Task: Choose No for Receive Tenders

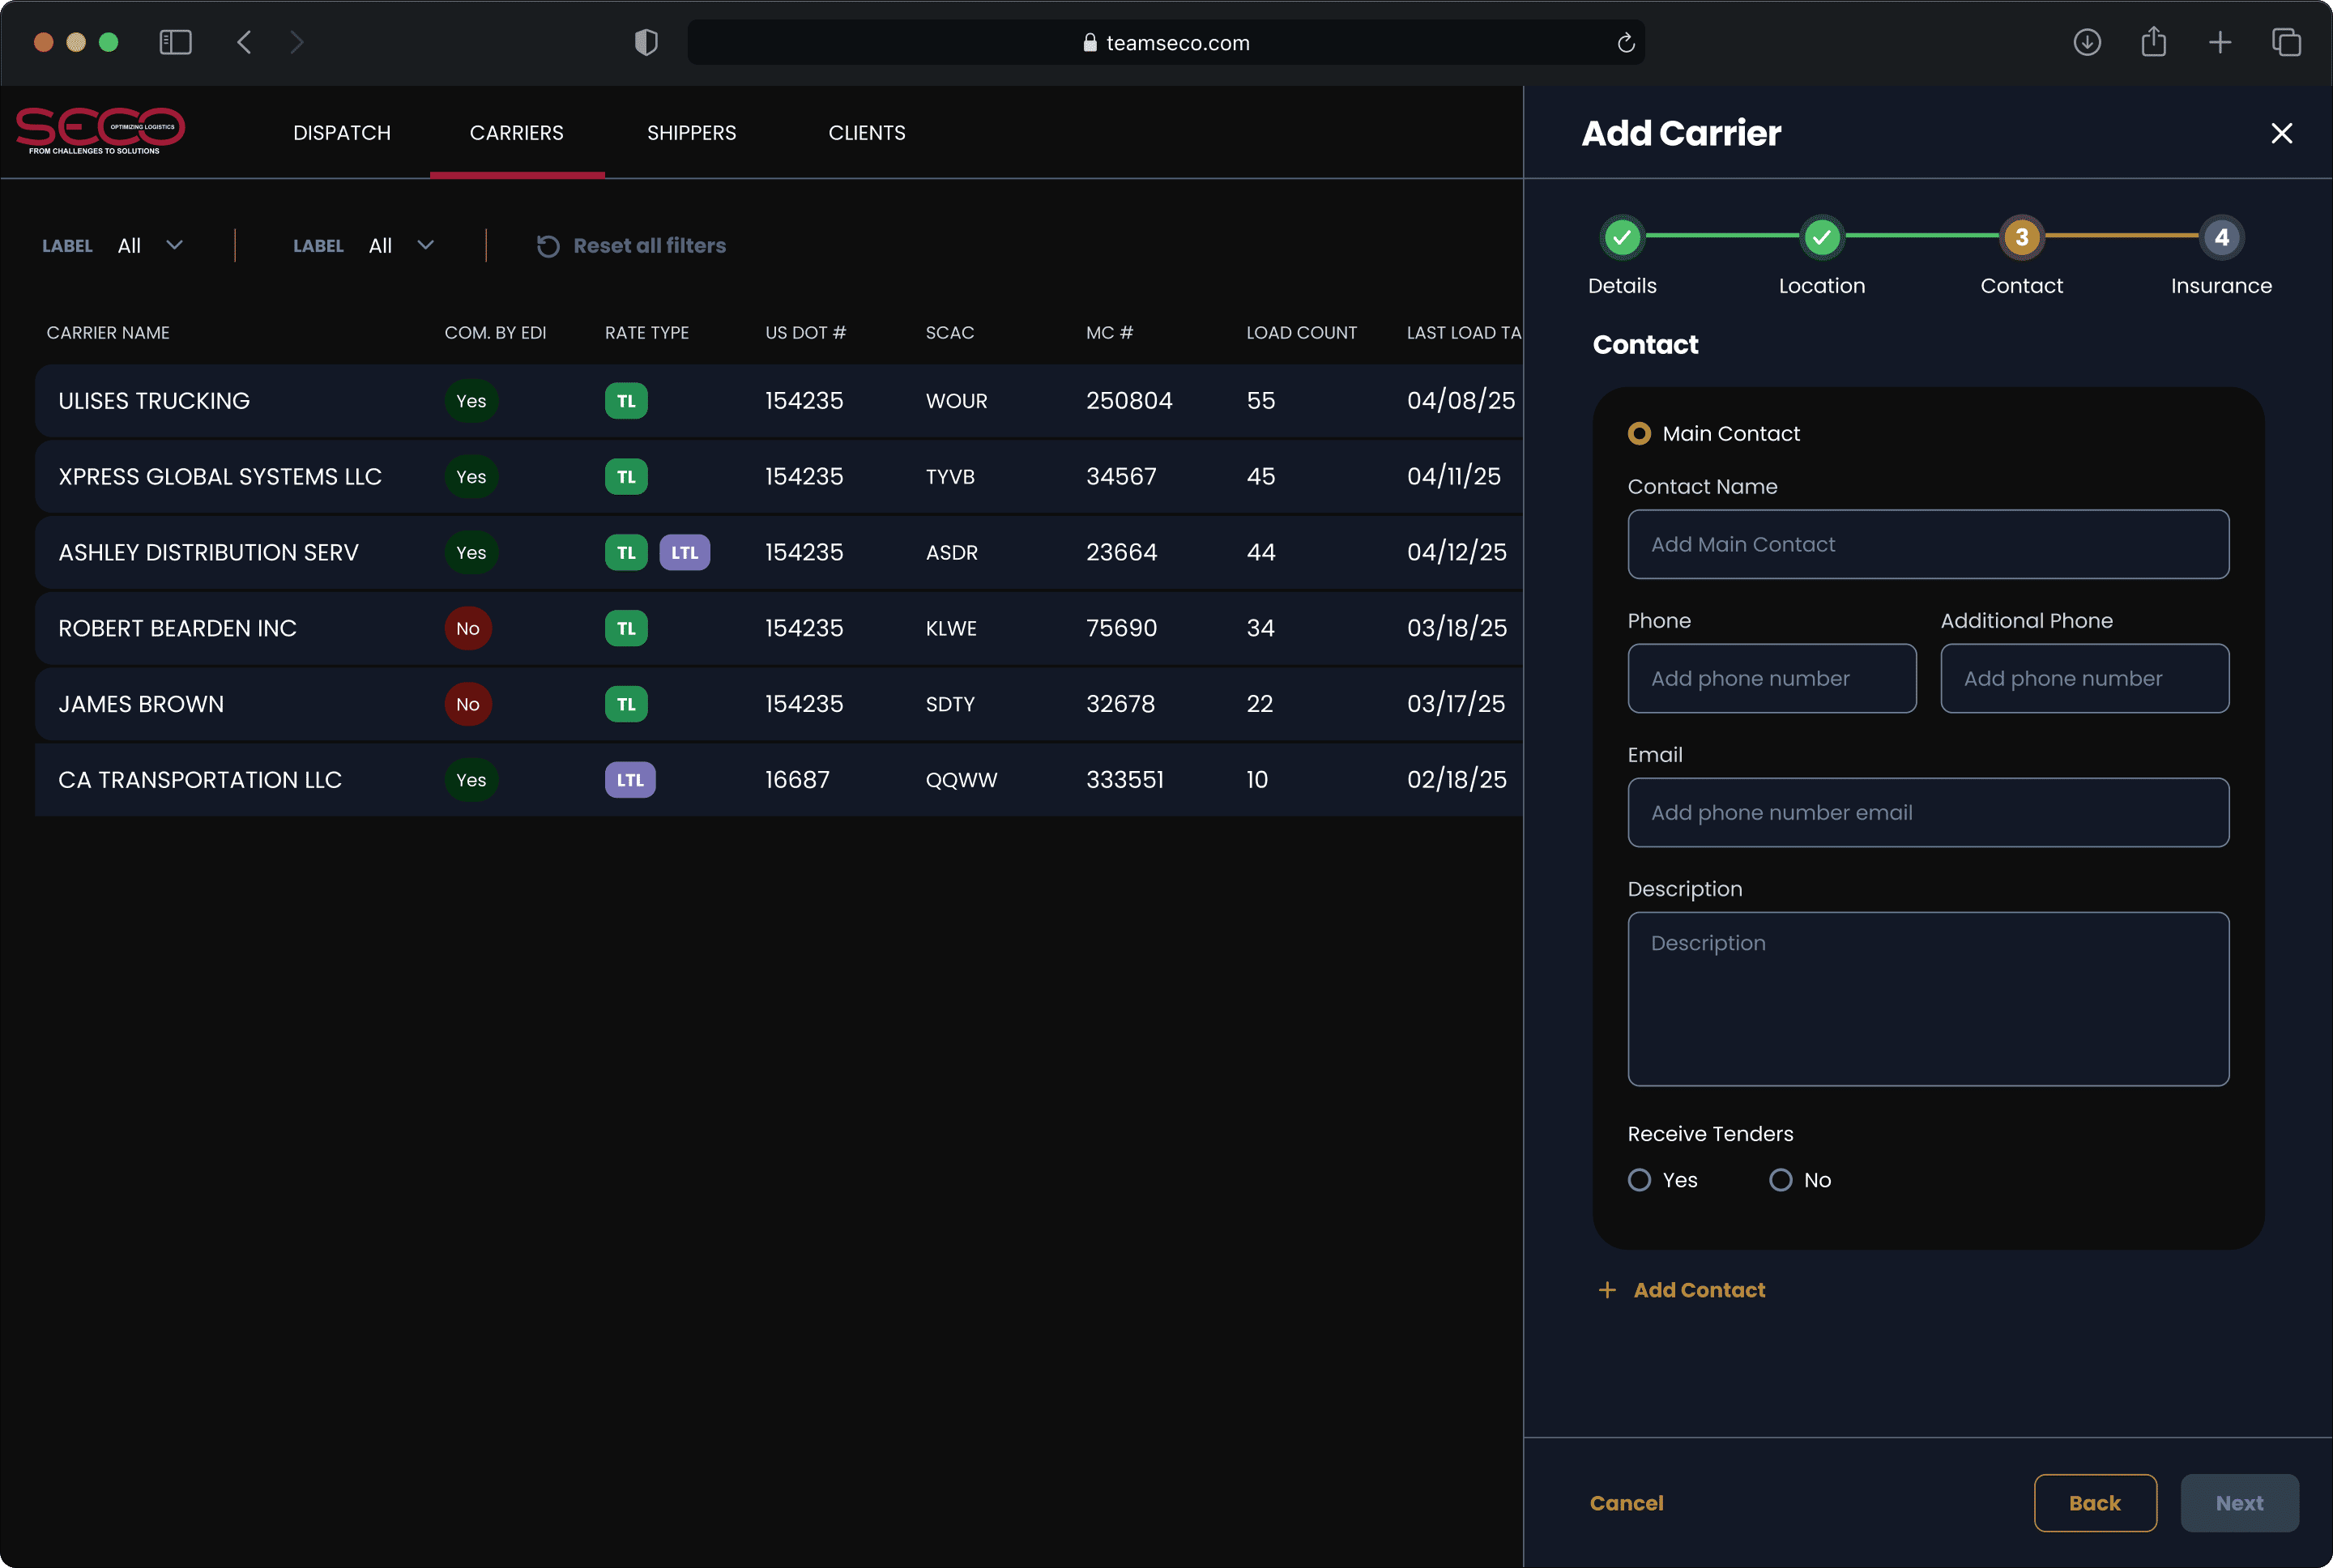Action: [1780, 1180]
